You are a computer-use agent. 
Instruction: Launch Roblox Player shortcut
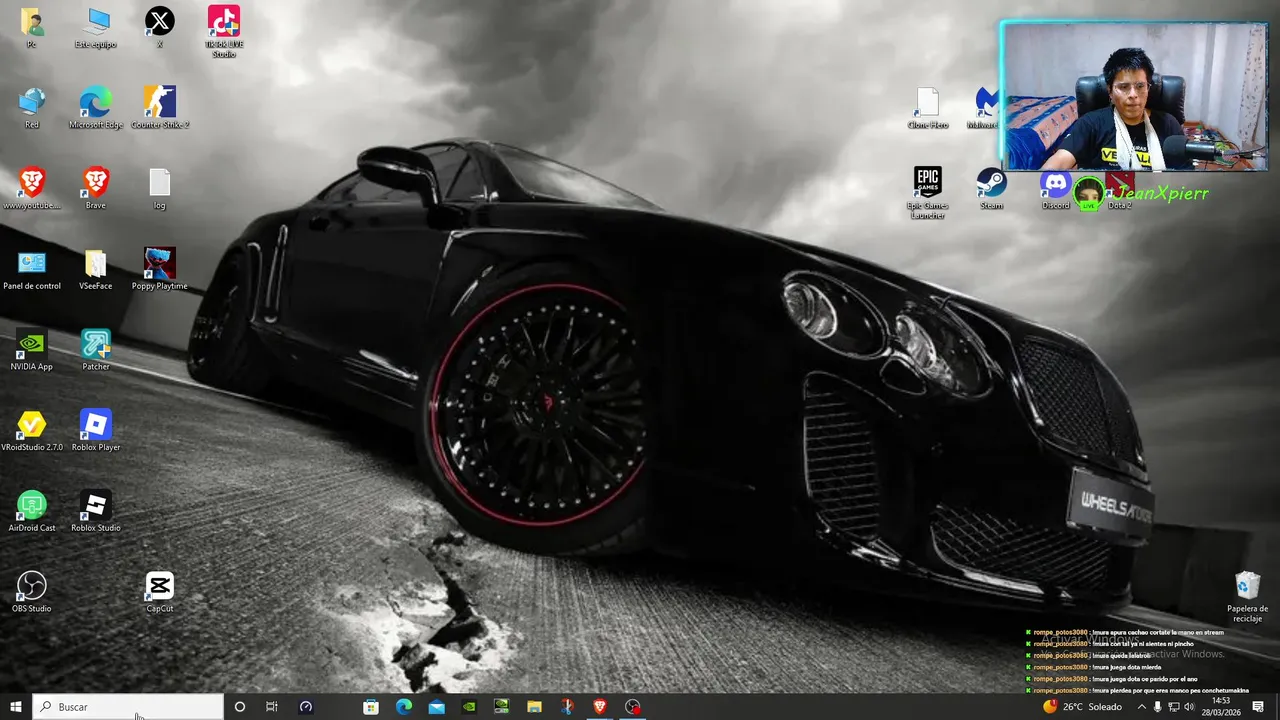96,431
